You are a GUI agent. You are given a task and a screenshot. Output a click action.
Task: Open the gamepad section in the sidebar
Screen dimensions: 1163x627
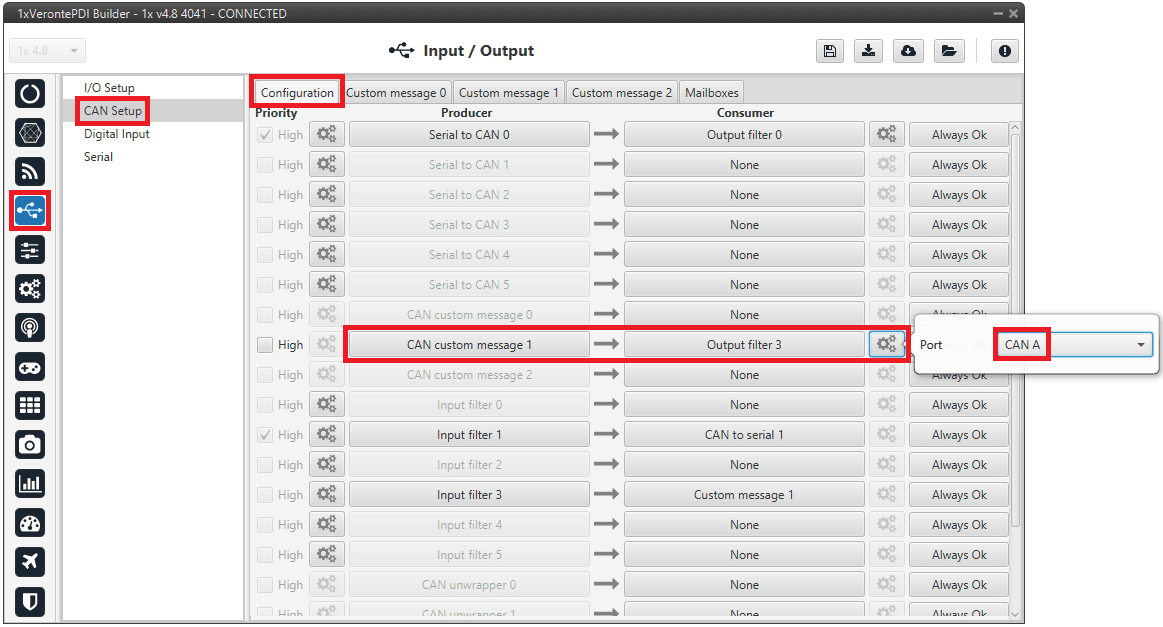30,367
